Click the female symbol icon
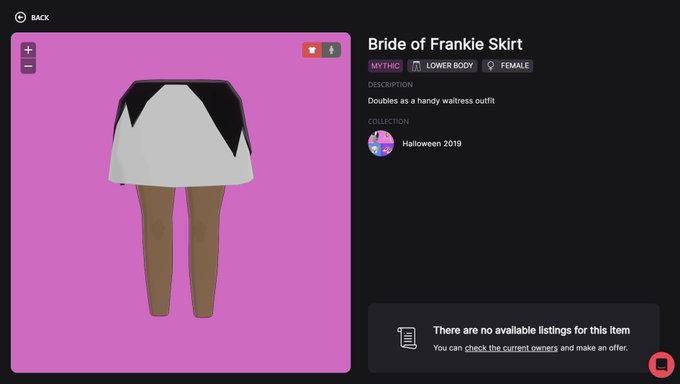 point(490,66)
